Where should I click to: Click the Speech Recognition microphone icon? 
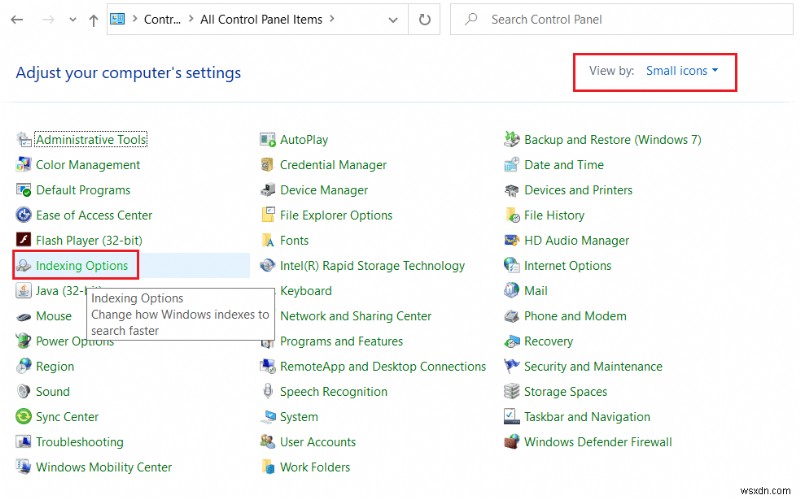268,392
